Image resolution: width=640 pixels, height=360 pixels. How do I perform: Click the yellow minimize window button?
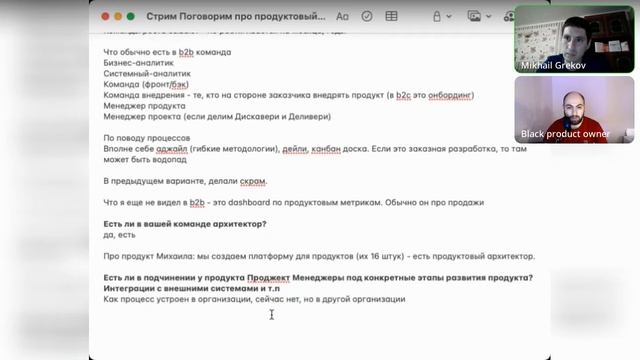[x=118, y=16]
